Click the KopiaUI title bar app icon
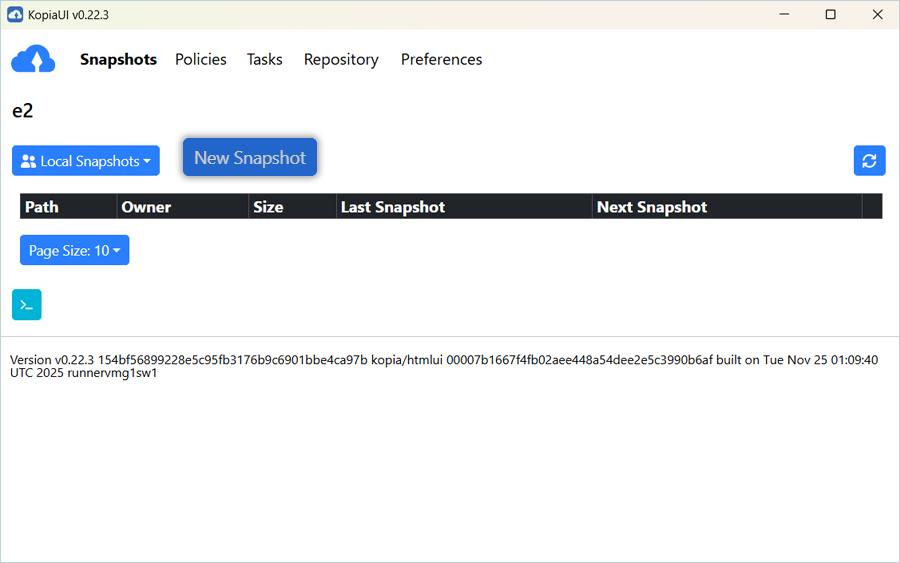900x563 pixels. click(15, 15)
